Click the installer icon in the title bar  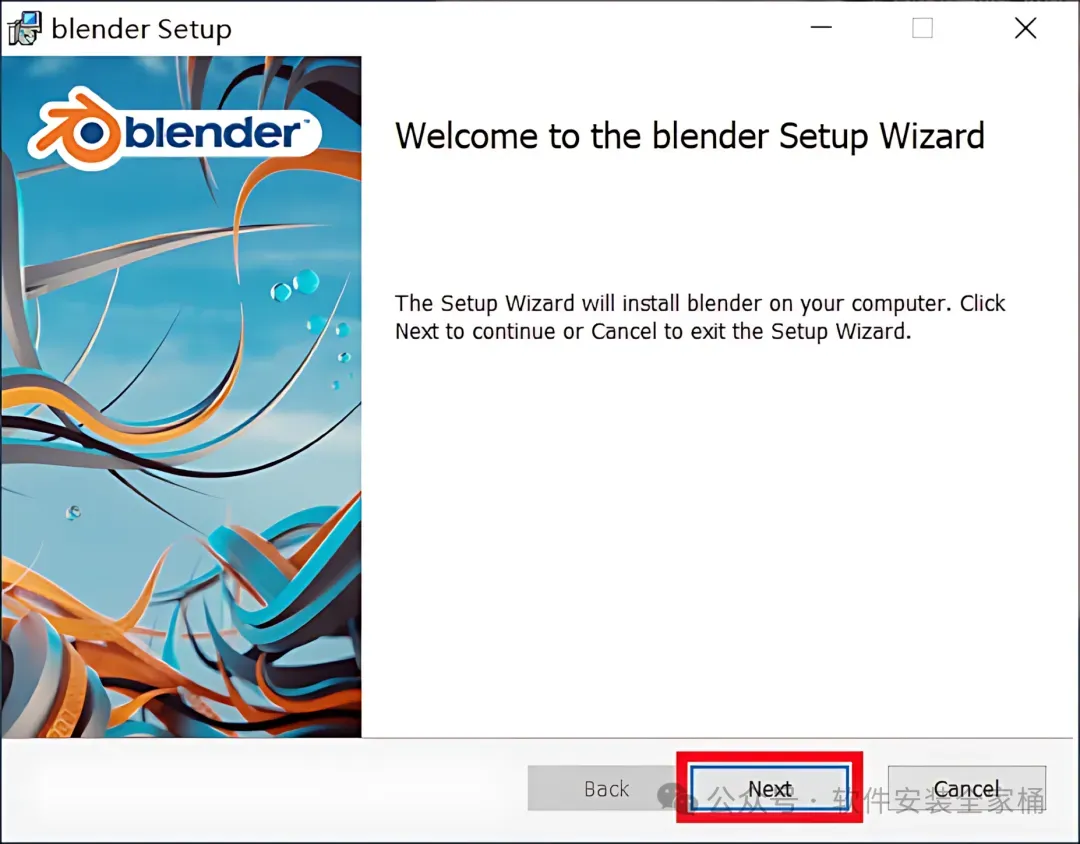click(x=25, y=28)
